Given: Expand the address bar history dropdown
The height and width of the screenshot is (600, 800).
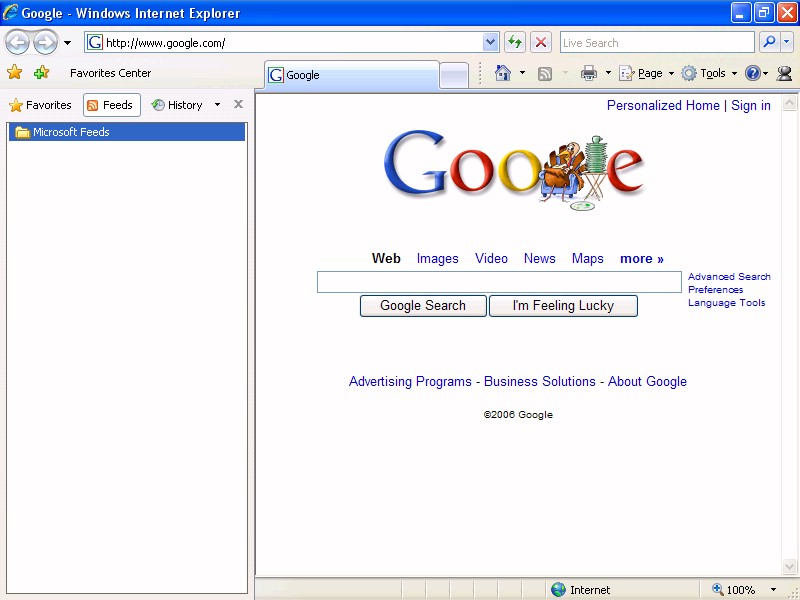Looking at the screenshot, I should 491,43.
